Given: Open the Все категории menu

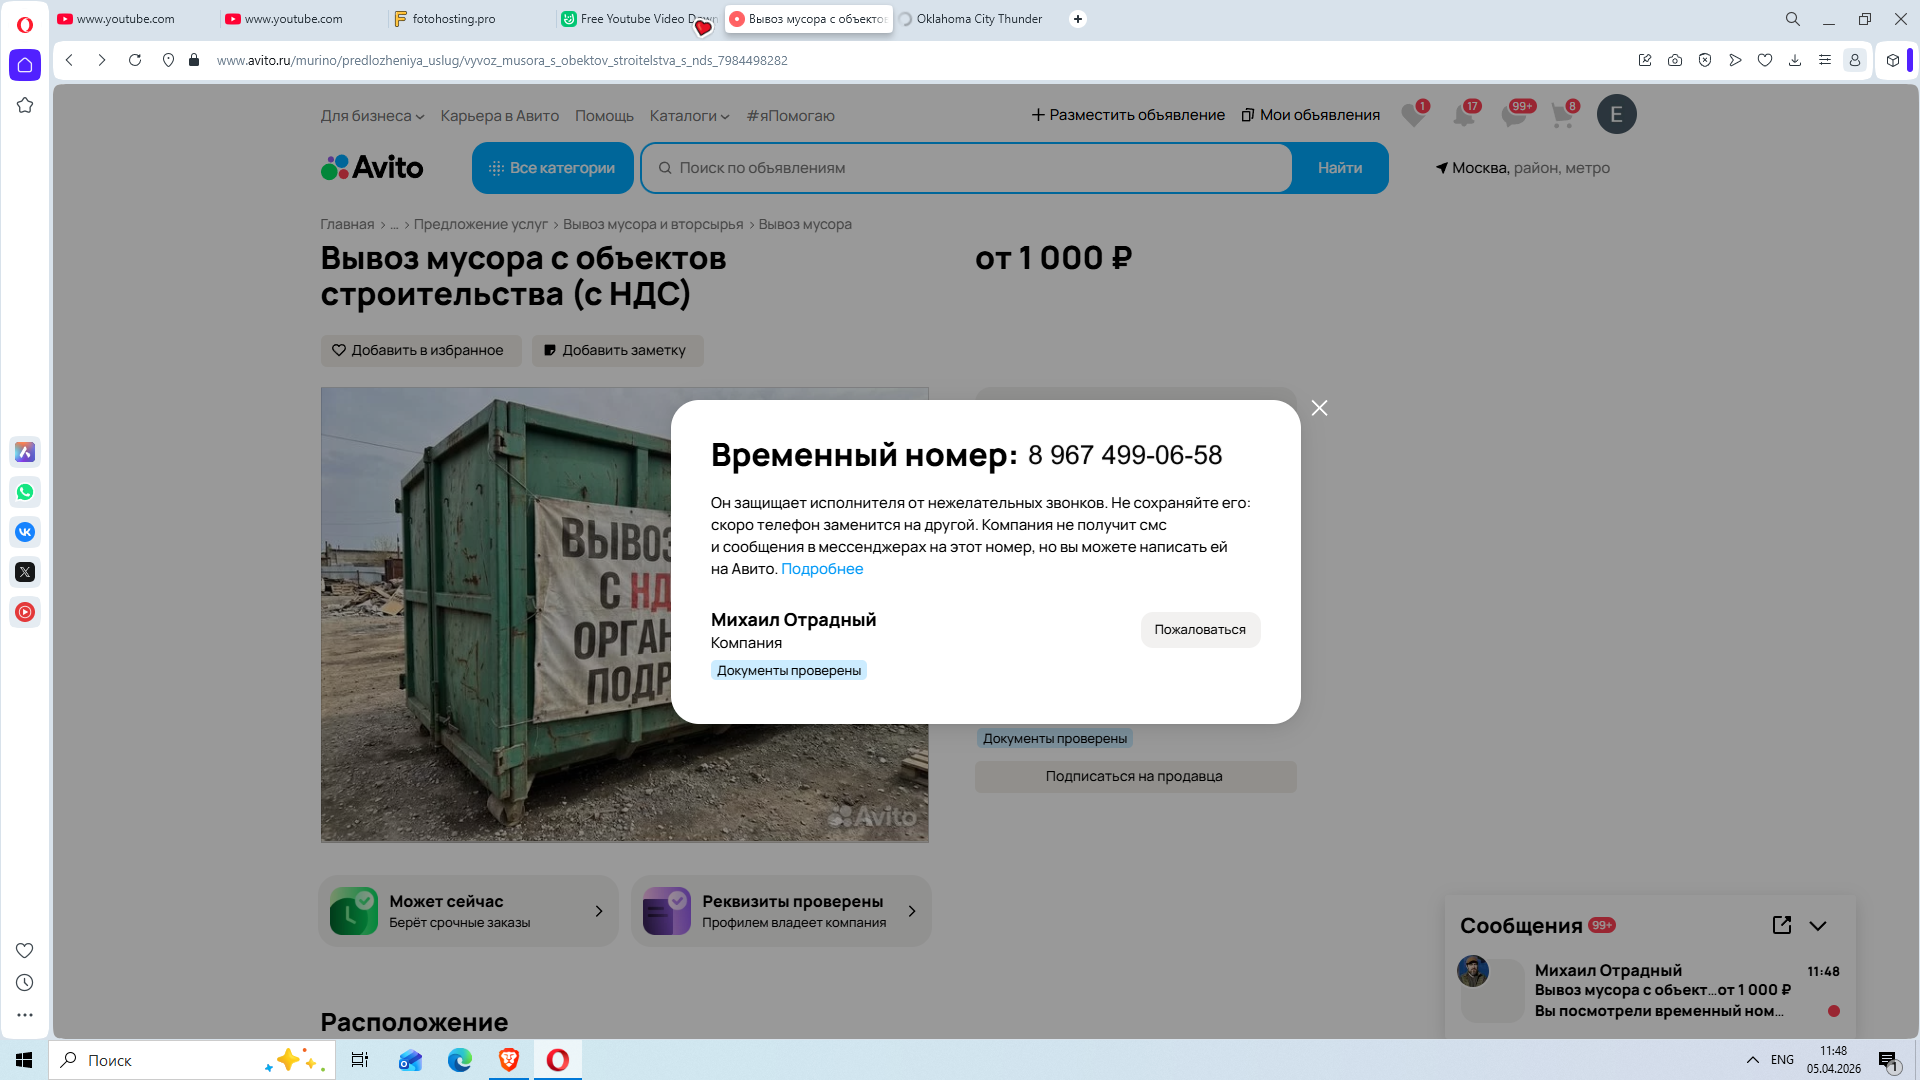Looking at the screenshot, I should pos(552,168).
